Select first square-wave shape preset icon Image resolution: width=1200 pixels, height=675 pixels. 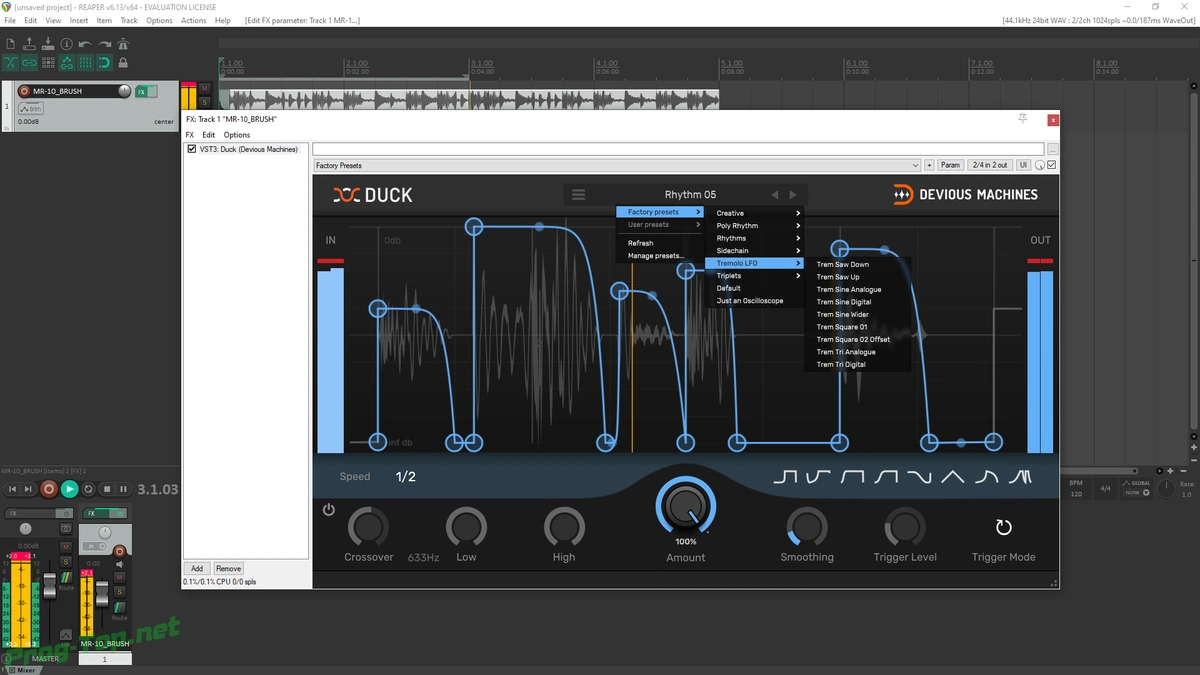coord(785,477)
